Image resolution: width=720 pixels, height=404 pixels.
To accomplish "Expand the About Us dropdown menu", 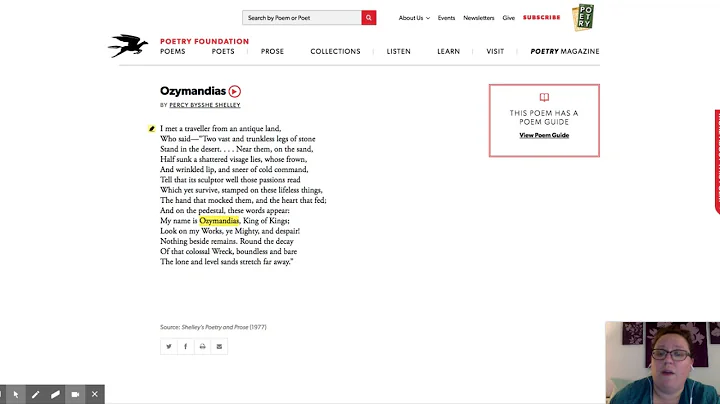I will [414, 18].
